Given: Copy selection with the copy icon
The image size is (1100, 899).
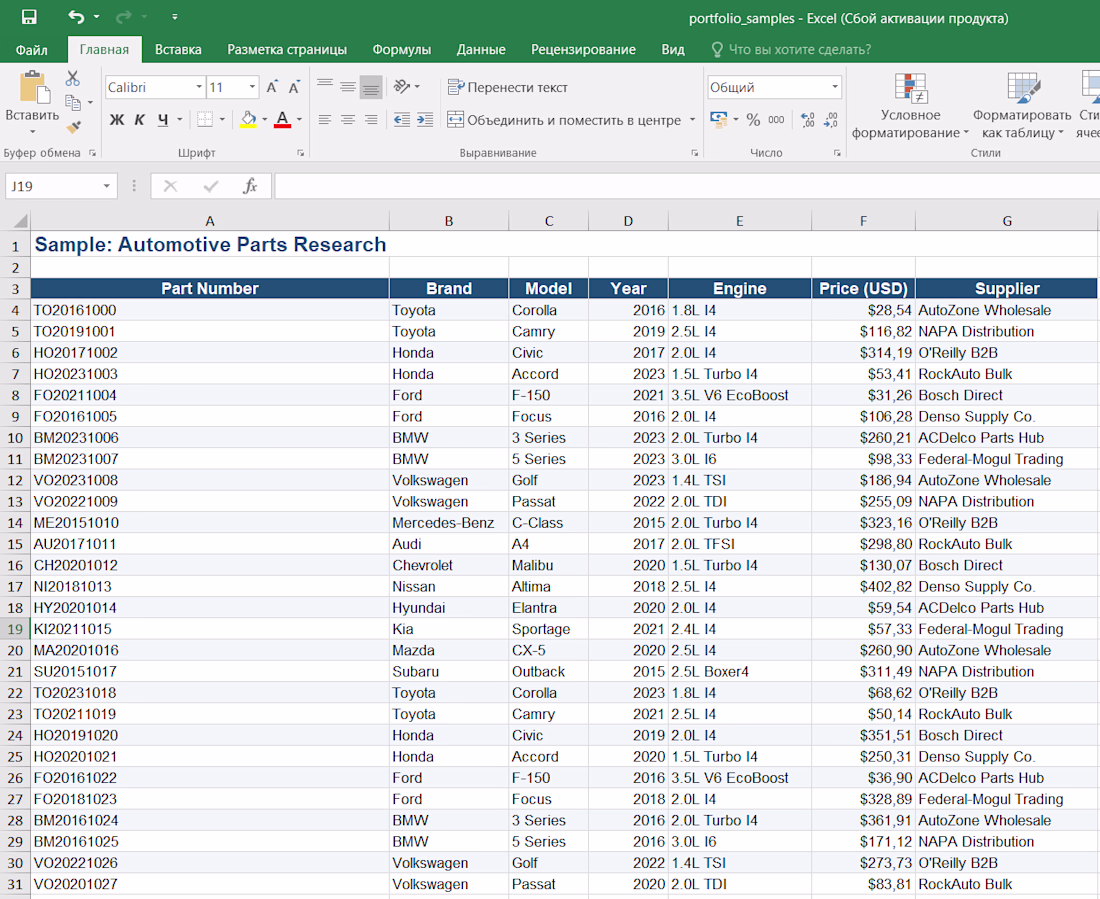Looking at the screenshot, I should pyautogui.click(x=73, y=102).
